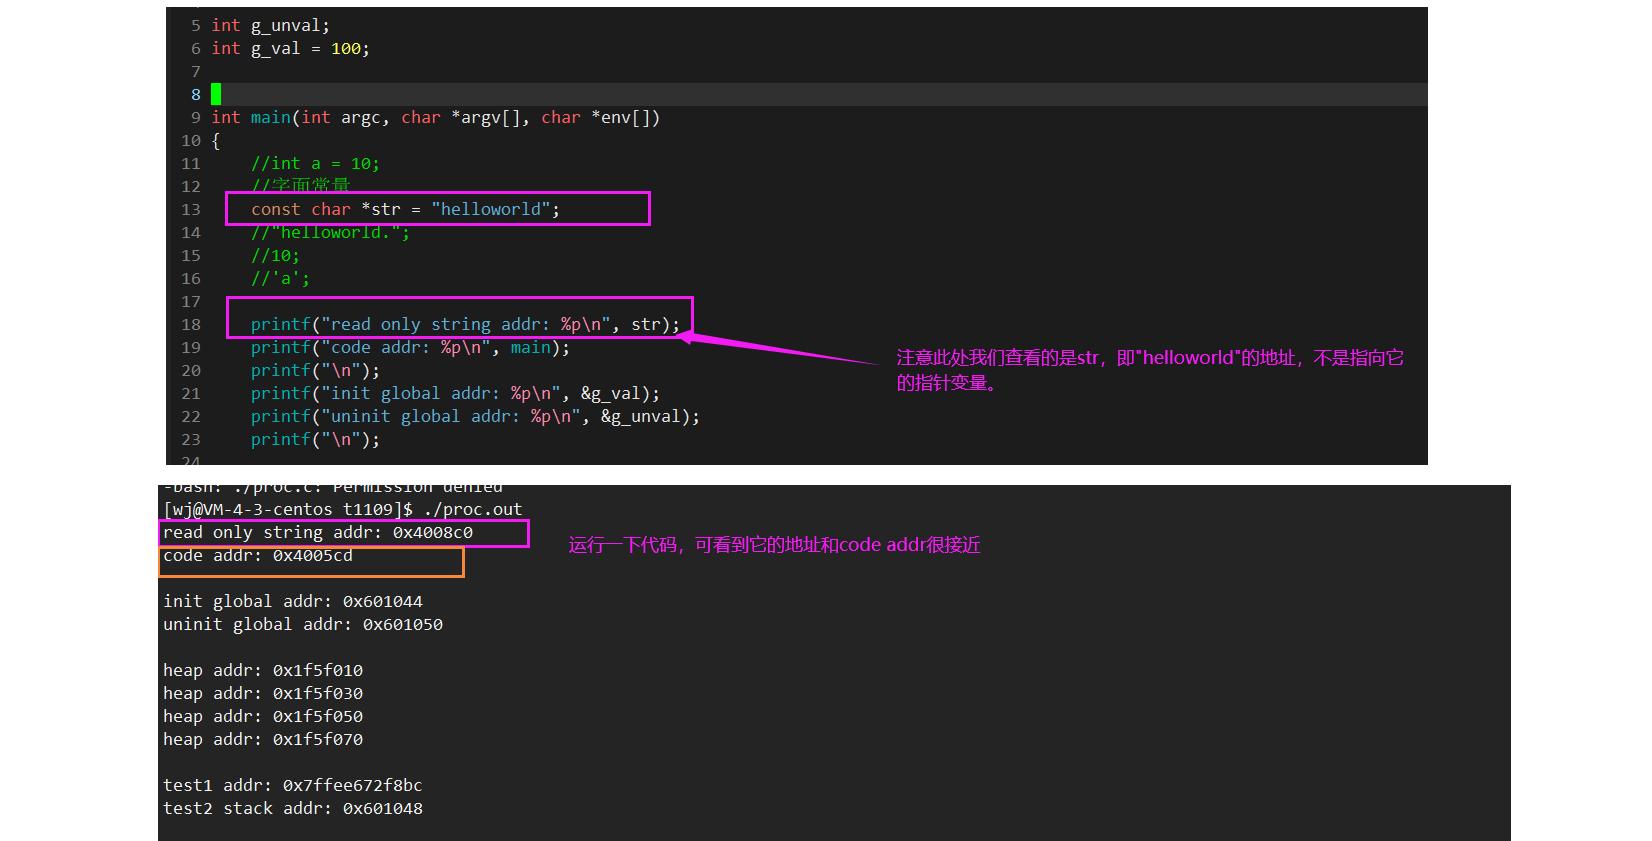Click output 'heap addr: 0x1f5f010'

pyautogui.click(x=263, y=671)
